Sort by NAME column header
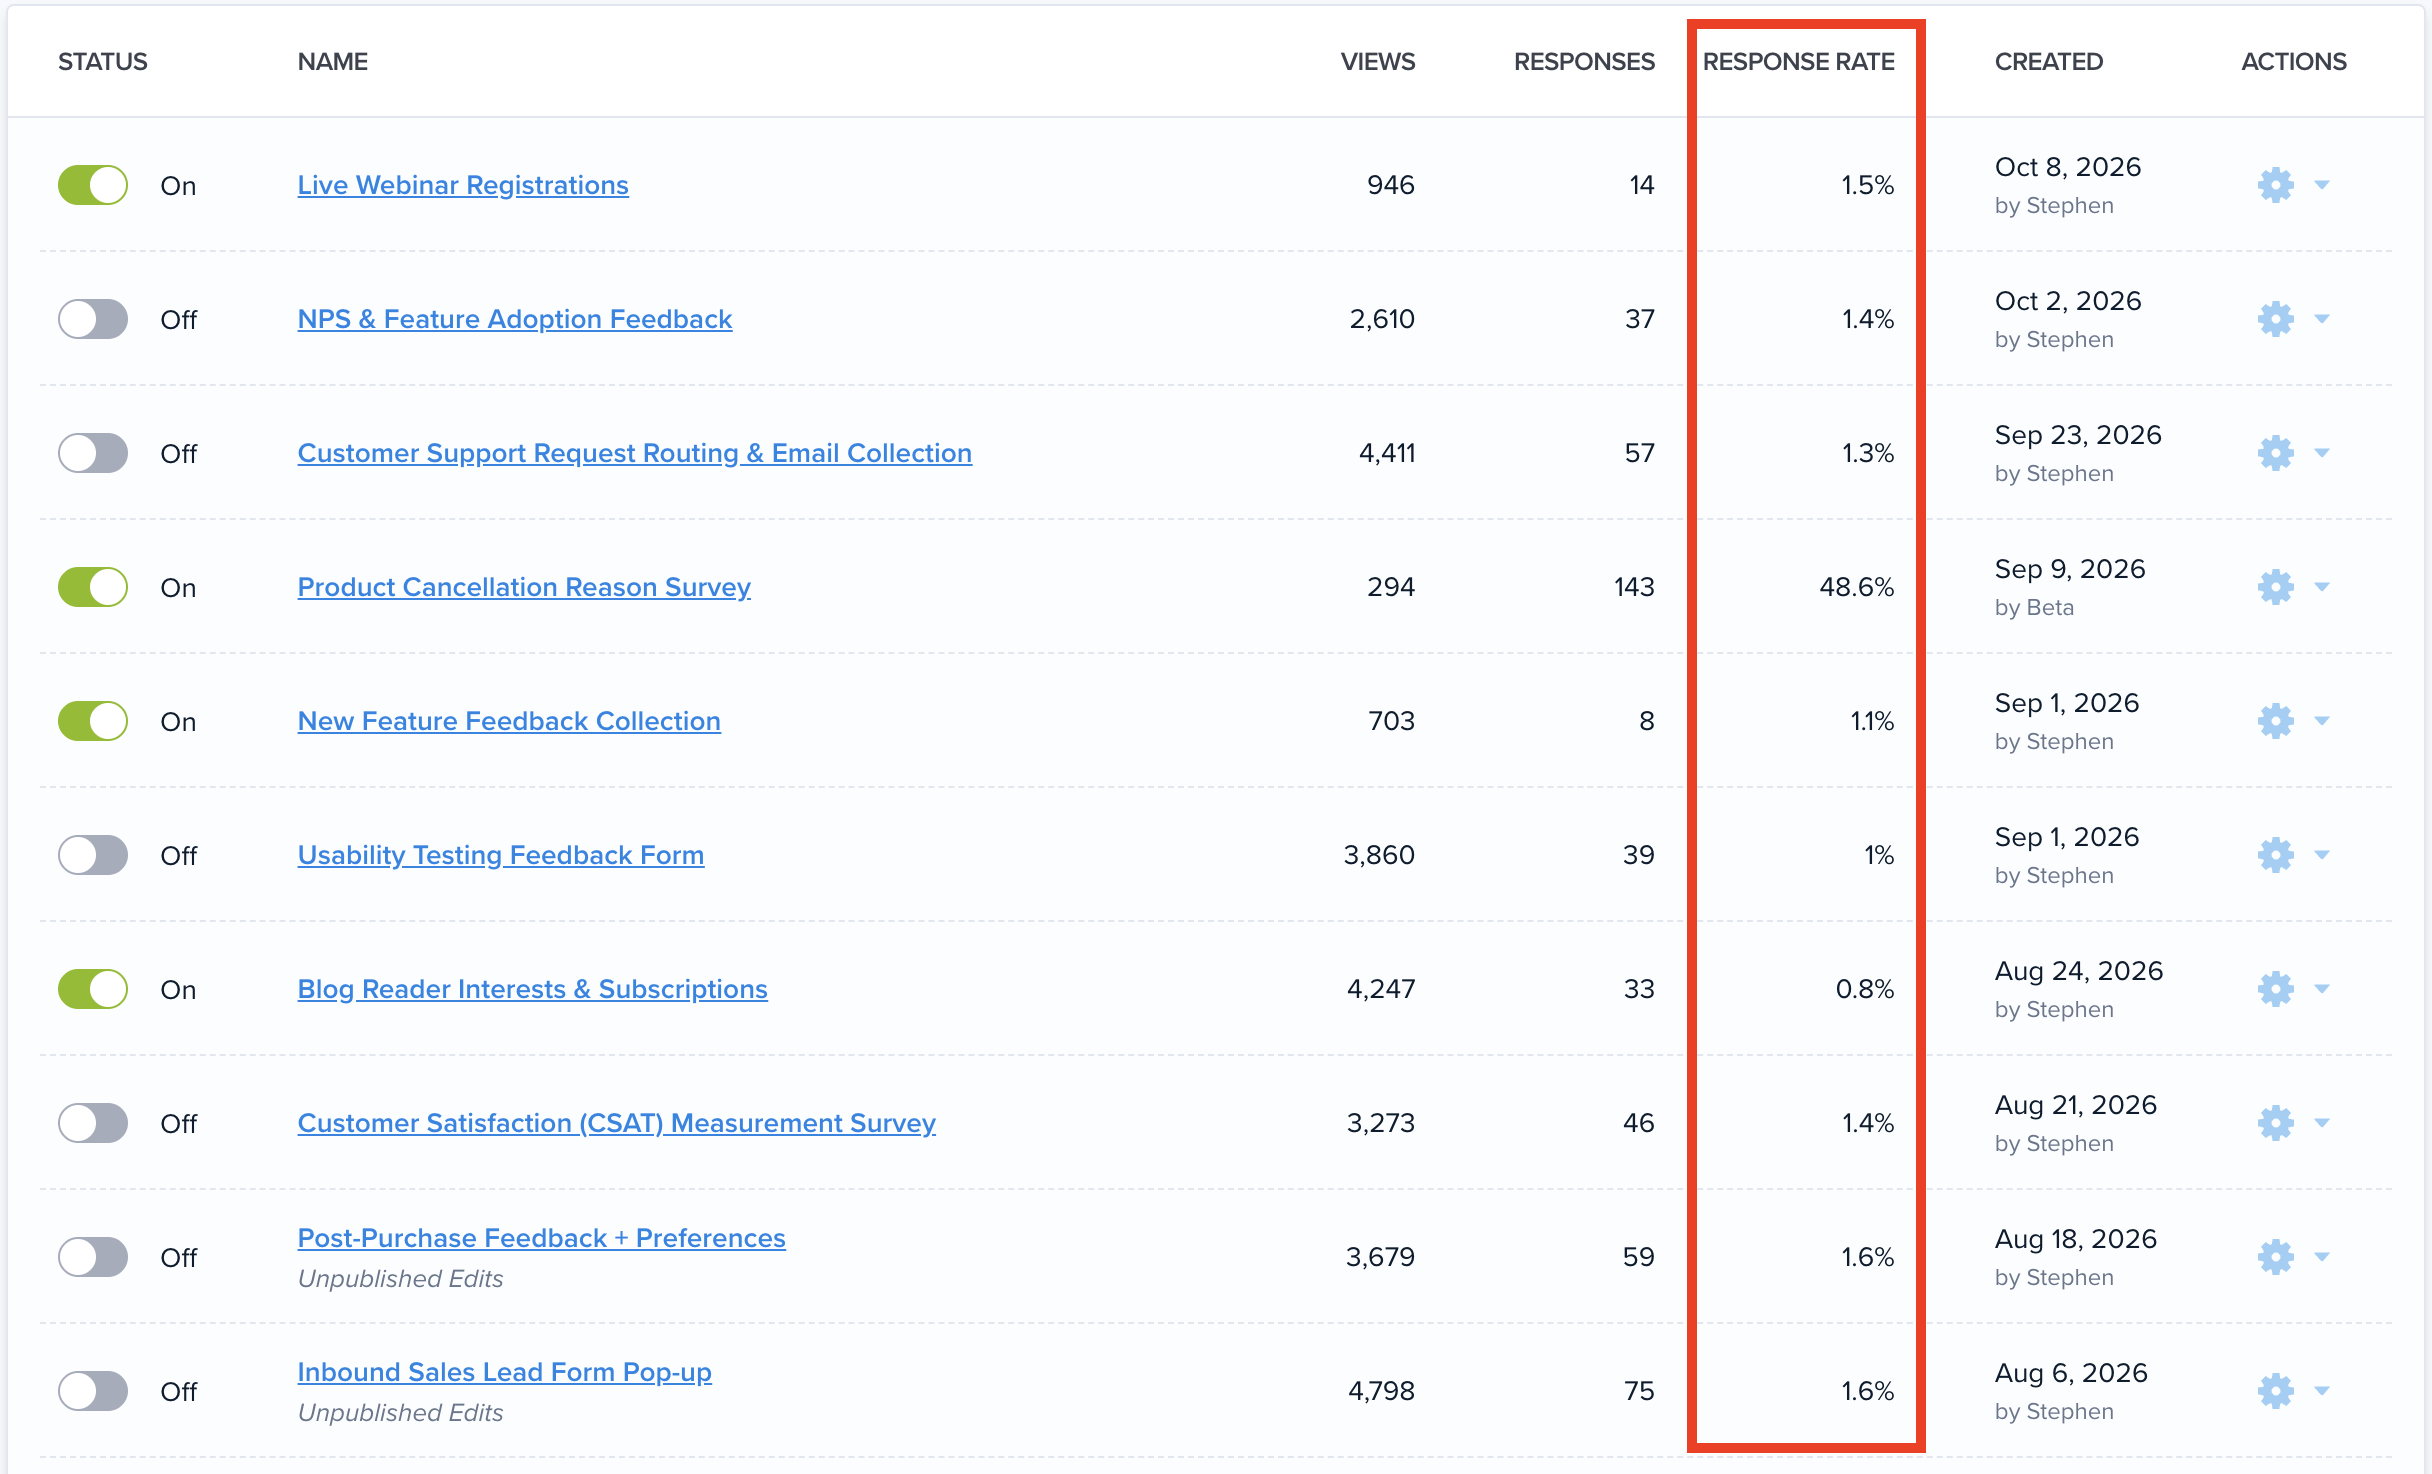 pyautogui.click(x=333, y=62)
